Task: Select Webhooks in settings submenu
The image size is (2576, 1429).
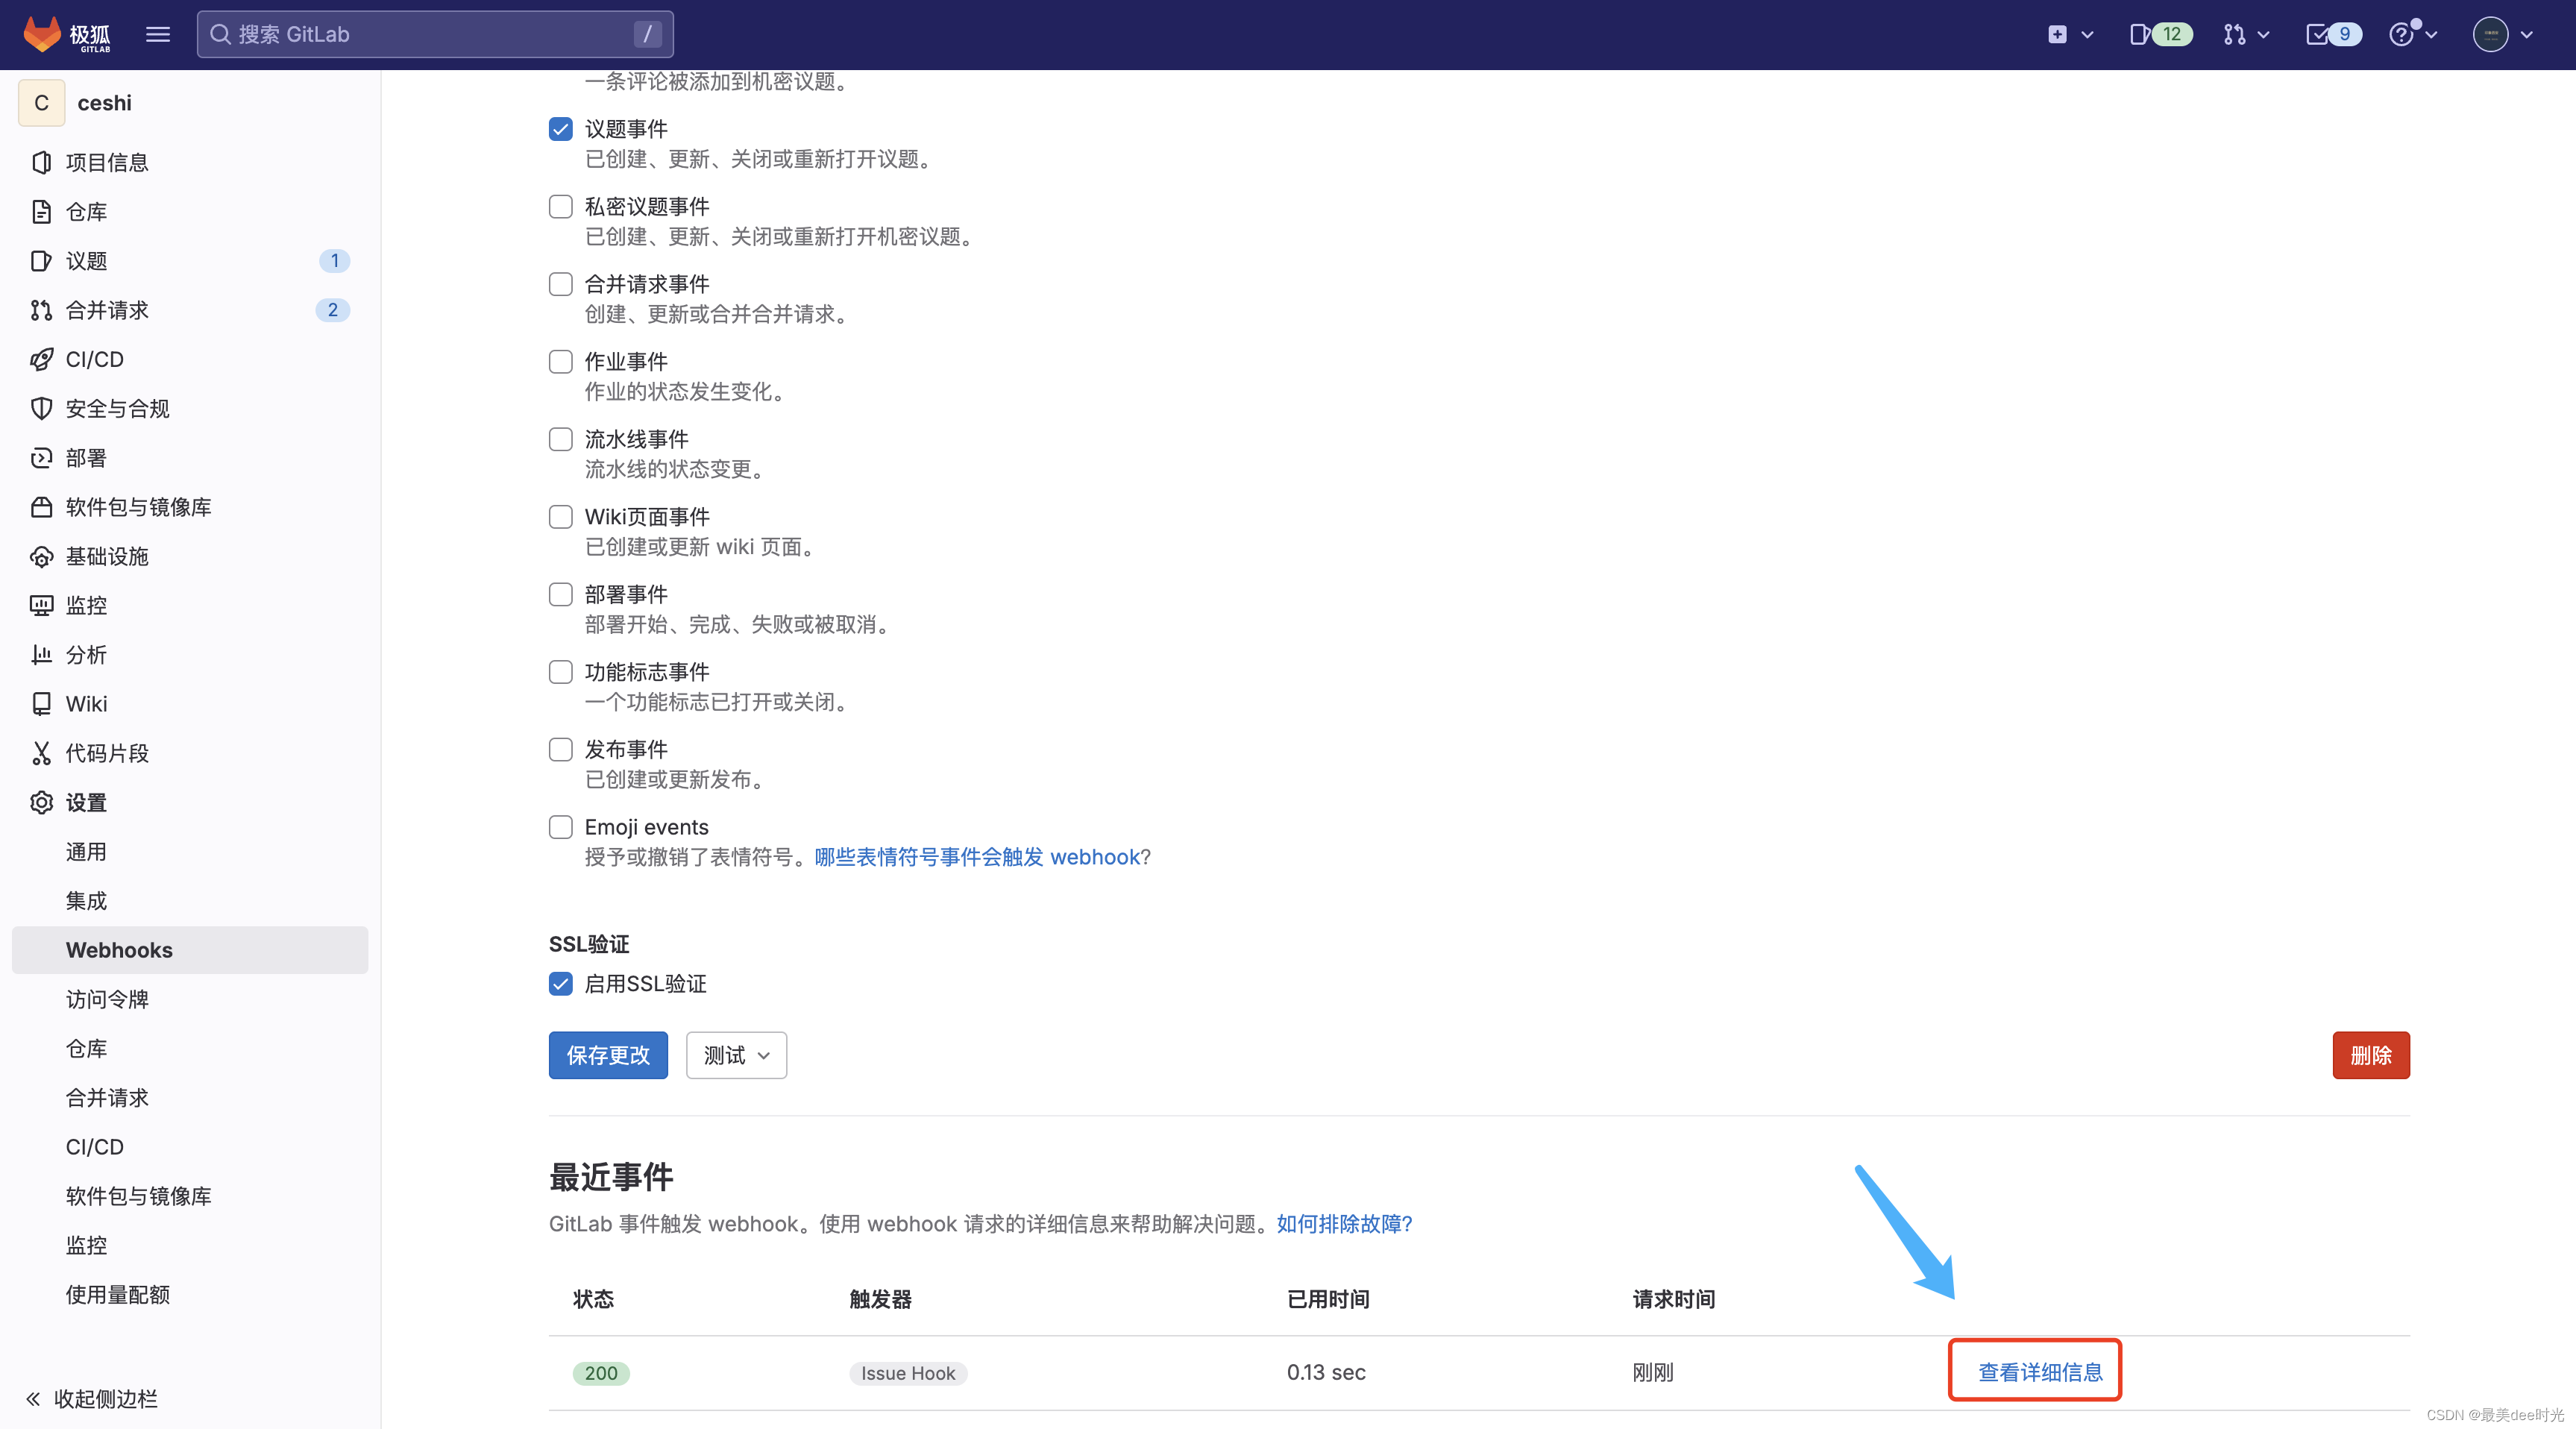Action: [119, 950]
